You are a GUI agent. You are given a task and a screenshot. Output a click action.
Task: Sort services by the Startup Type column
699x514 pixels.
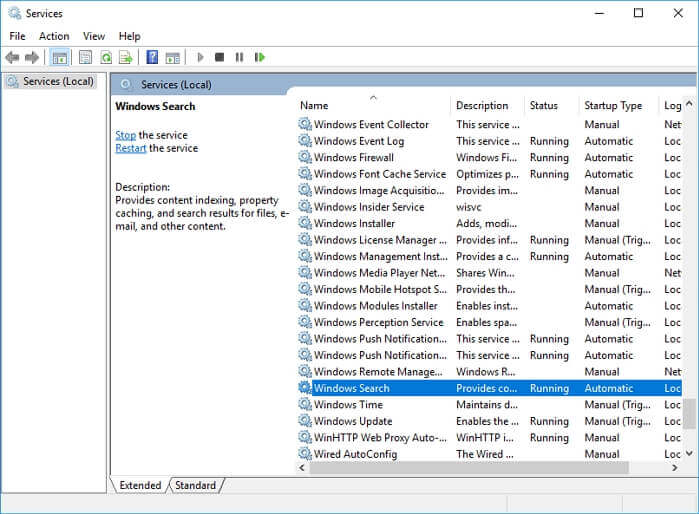pos(613,105)
